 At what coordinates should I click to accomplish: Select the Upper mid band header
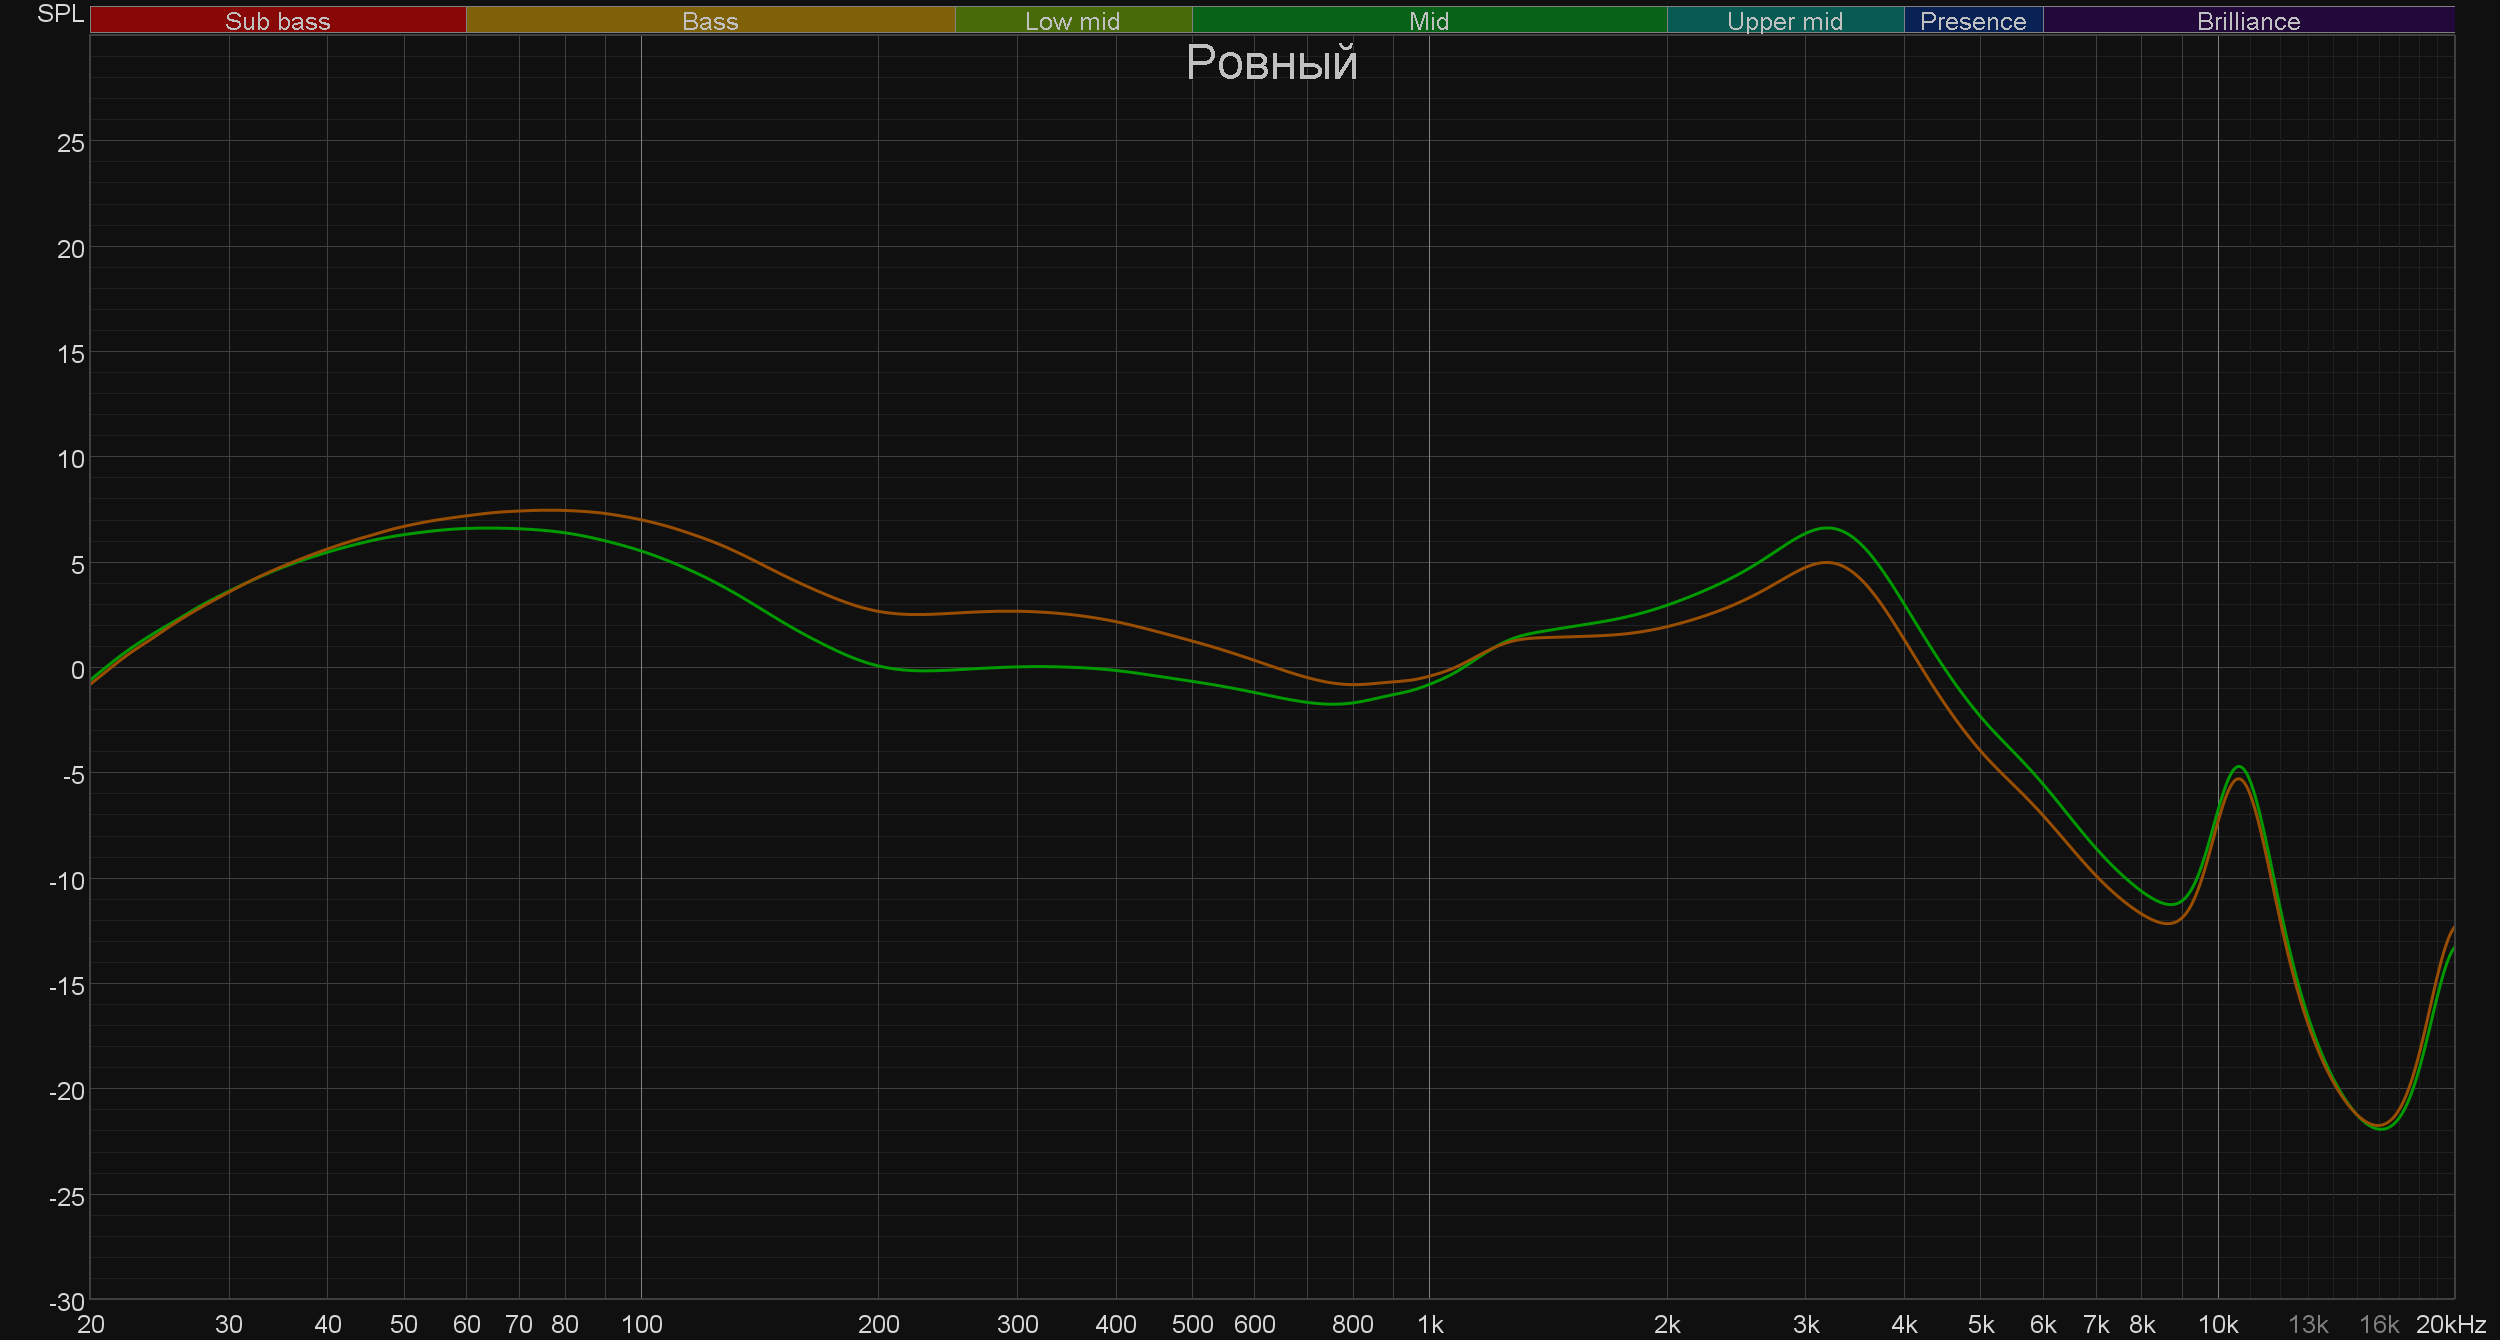tap(1784, 21)
